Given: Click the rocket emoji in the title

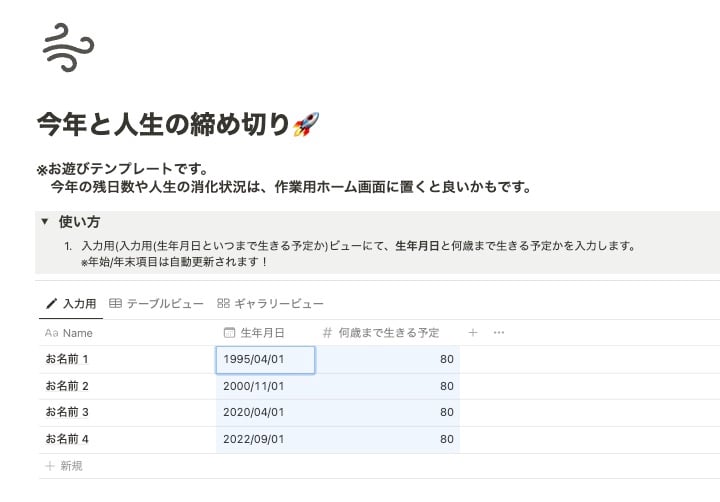Looking at the screenshot, I should (305, 125).
